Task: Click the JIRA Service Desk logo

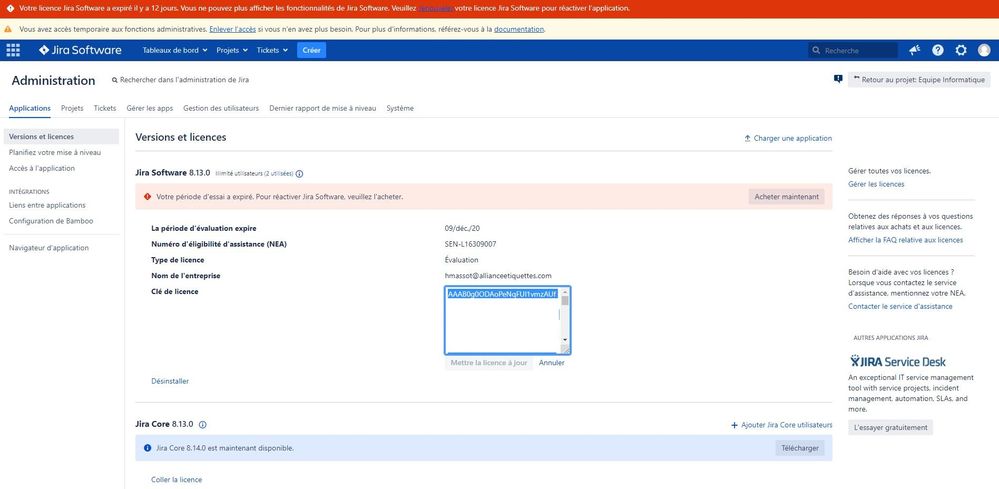Action: (898, 362)
